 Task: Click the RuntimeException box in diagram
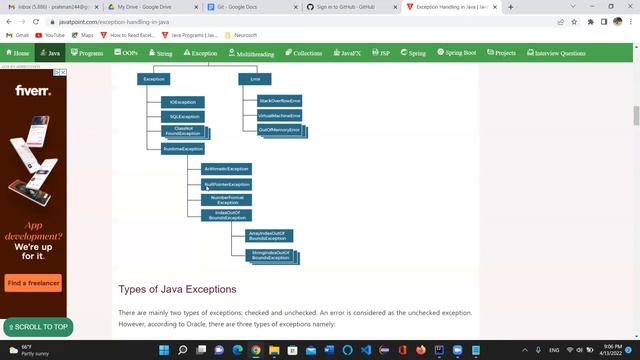click(x=183, y=149)
